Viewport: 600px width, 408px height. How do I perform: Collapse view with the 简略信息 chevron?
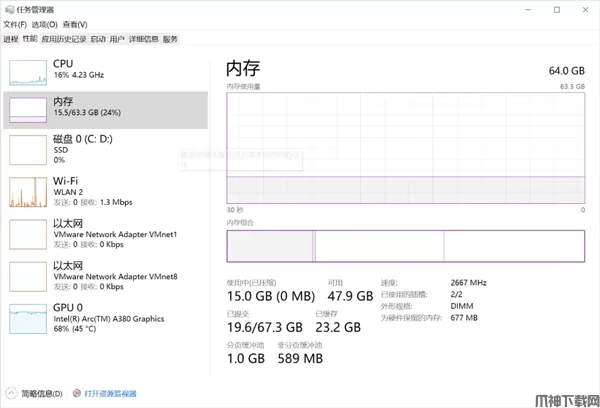coord(10,394)
